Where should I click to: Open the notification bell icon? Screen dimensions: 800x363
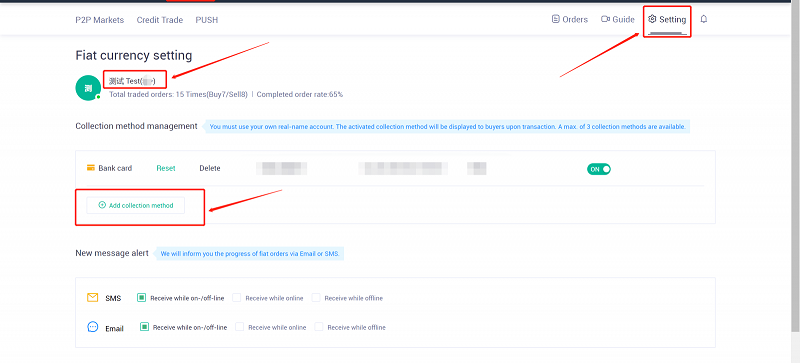tap(704, 19)
